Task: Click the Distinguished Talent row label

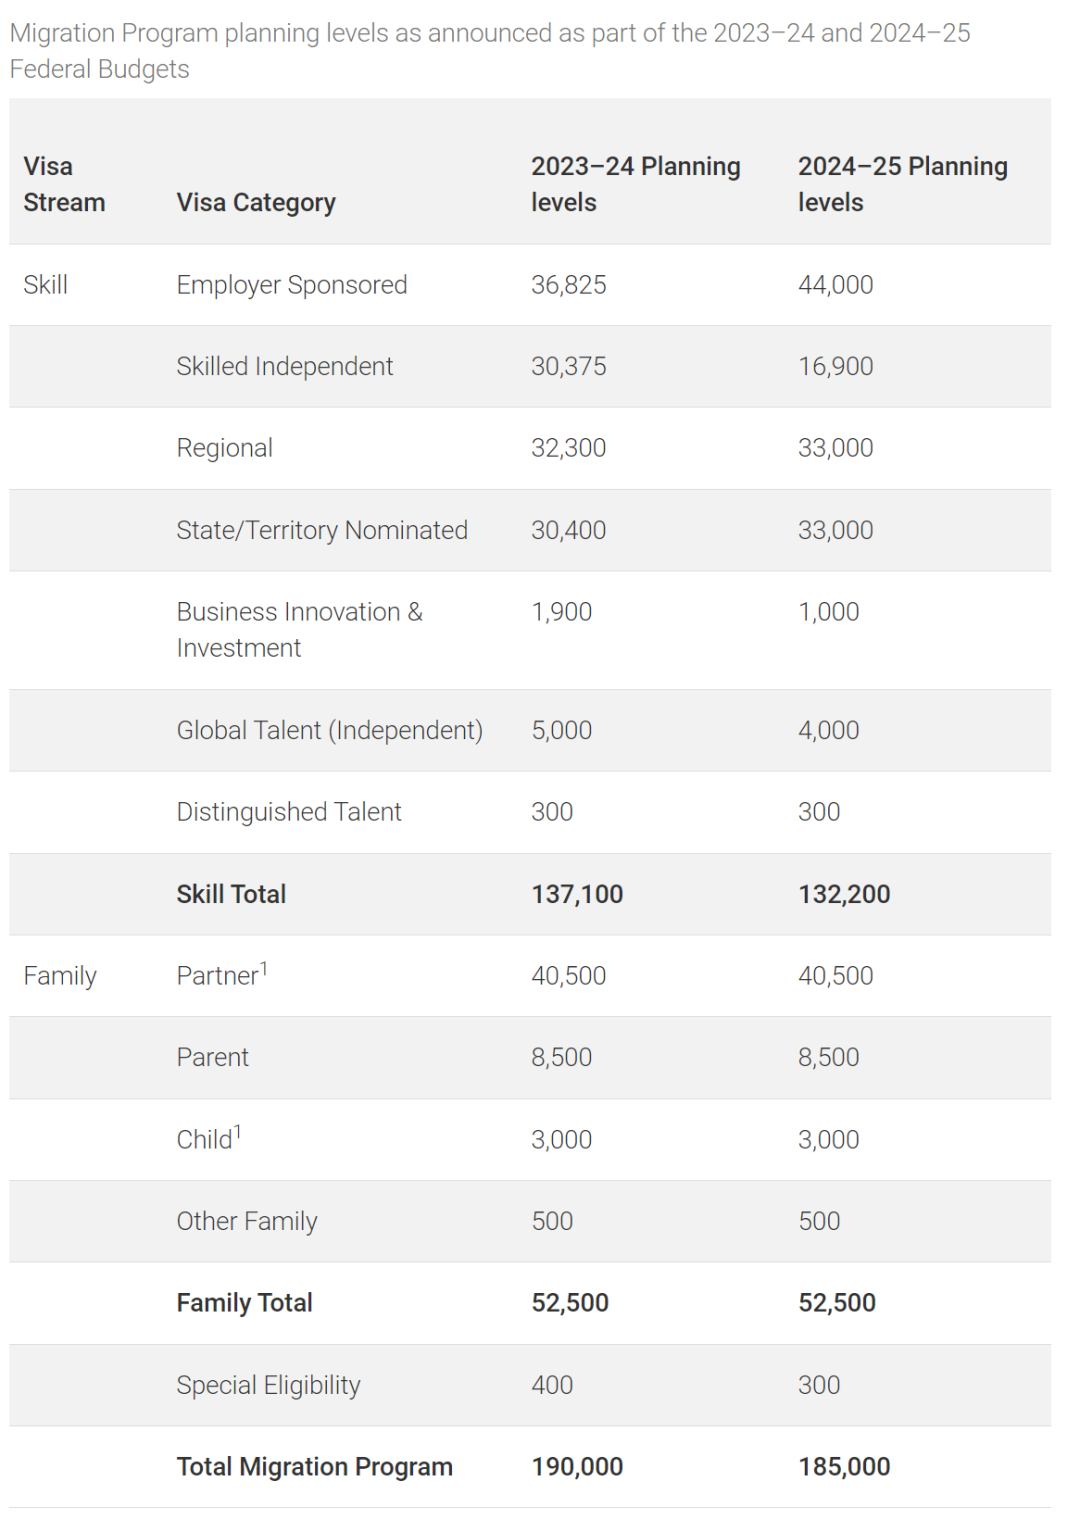Action: (x=289, y=812)
